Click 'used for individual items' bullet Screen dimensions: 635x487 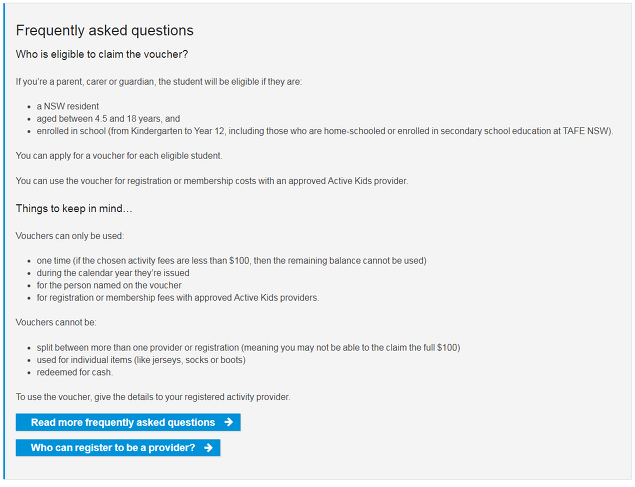click(x=141, y=360)
